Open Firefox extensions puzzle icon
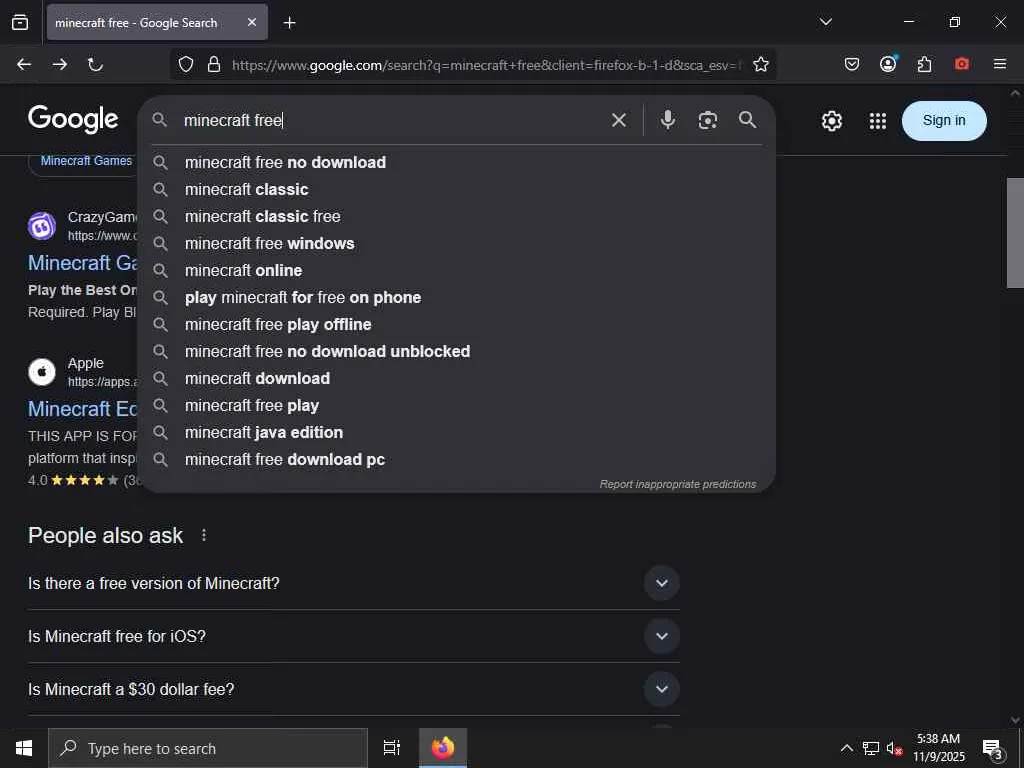The width and height of the screenshot is (1024, 768). pos(924,64)
